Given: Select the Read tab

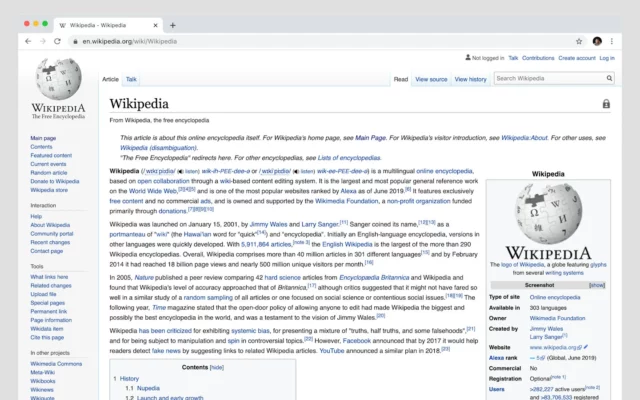Looking at the screenshot, I should coord(400,79).
